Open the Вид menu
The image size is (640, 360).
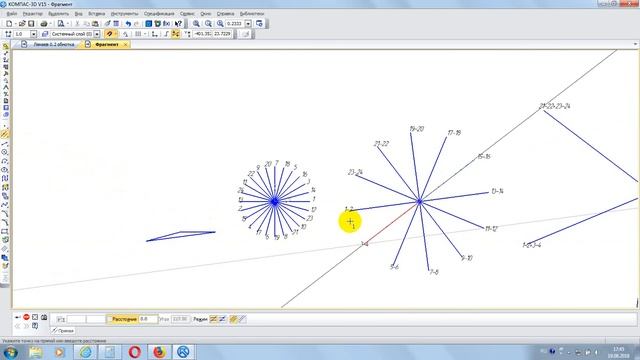coord(78,13)
